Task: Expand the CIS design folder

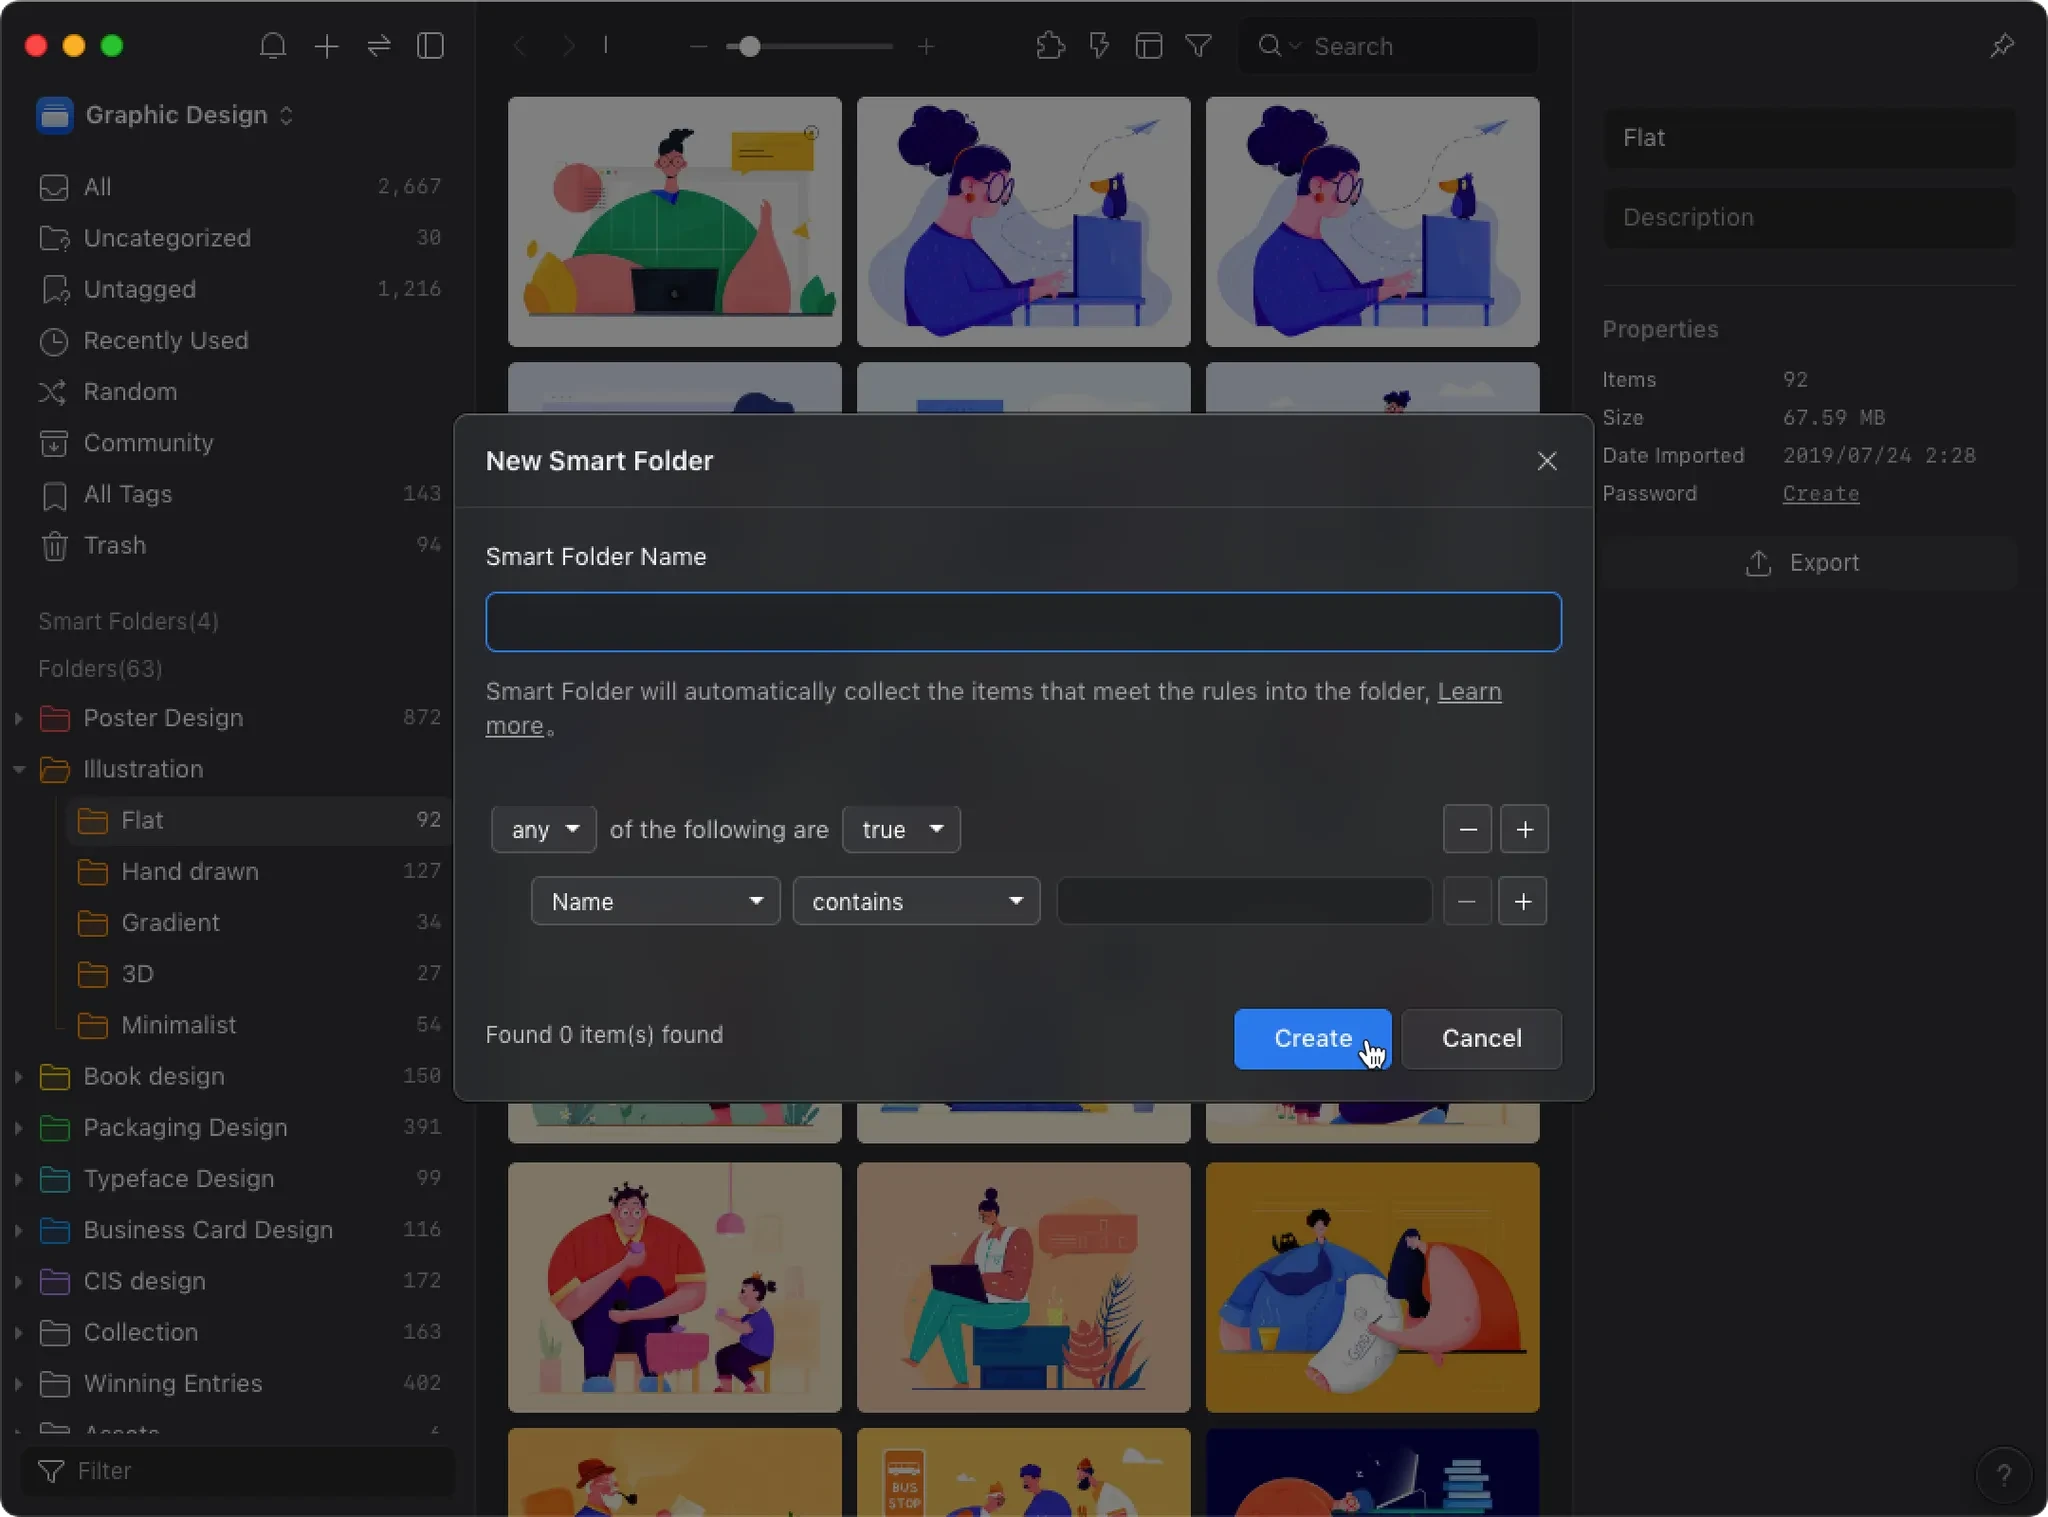Action: 18,1281
